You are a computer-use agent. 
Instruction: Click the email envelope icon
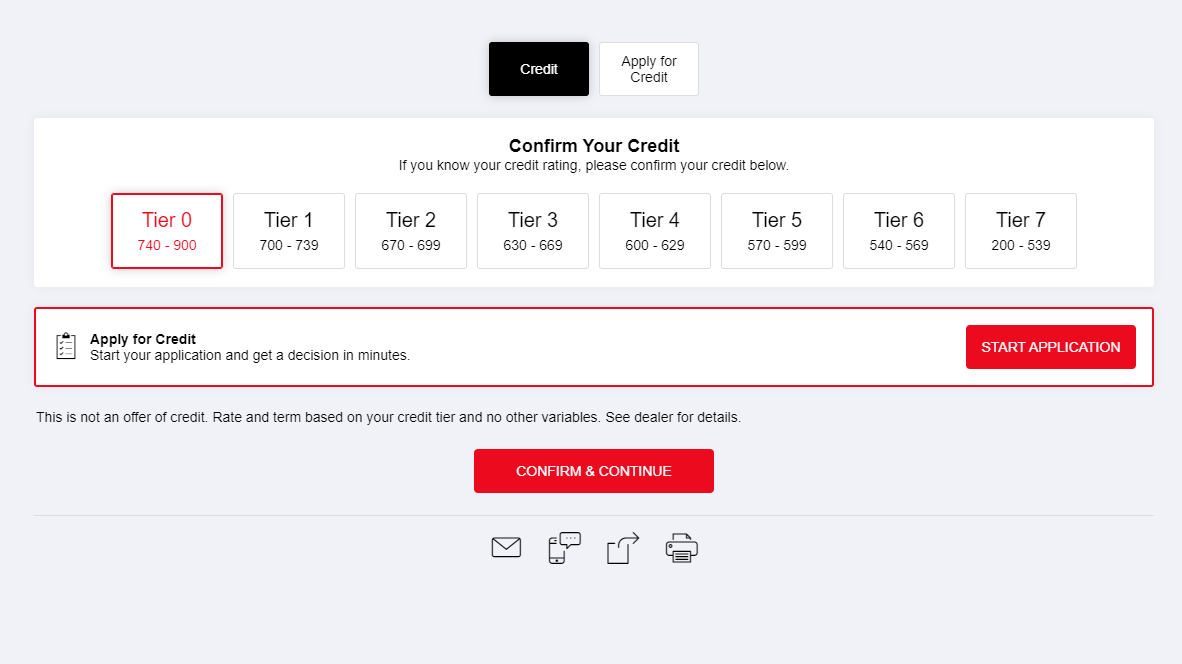pos(506,547)
